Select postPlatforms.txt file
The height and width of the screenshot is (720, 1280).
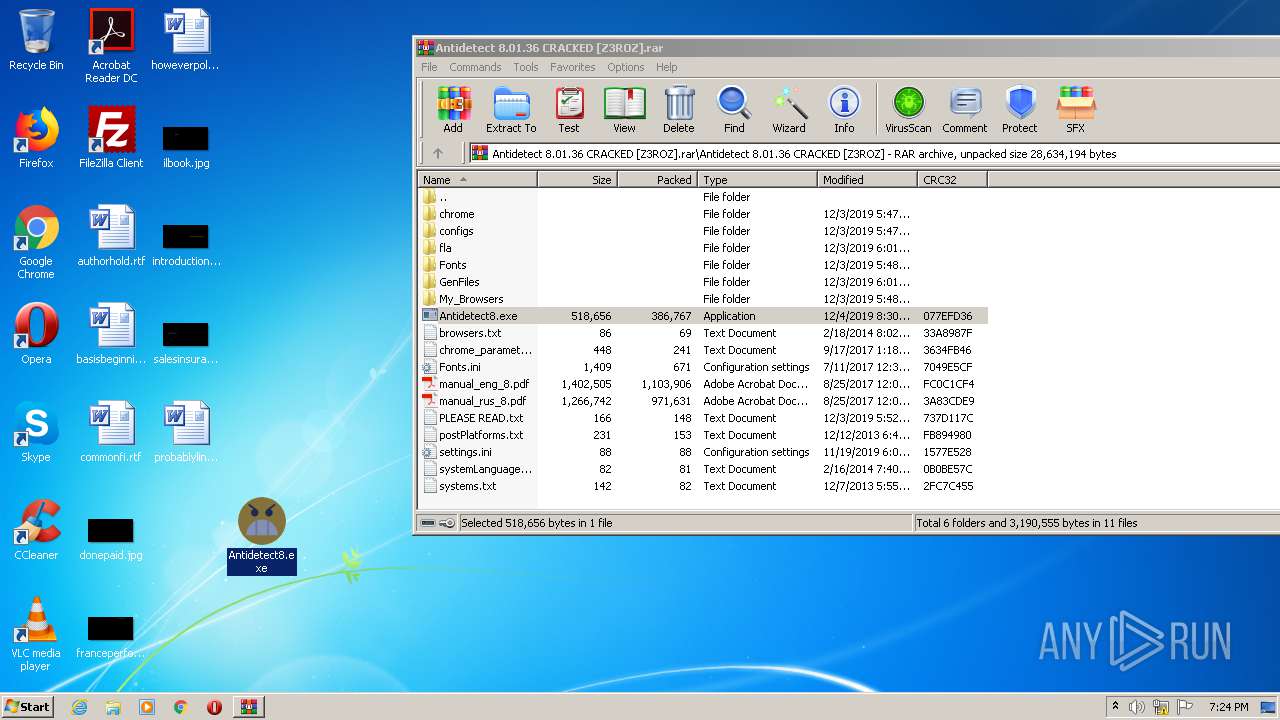pos(702,435)
